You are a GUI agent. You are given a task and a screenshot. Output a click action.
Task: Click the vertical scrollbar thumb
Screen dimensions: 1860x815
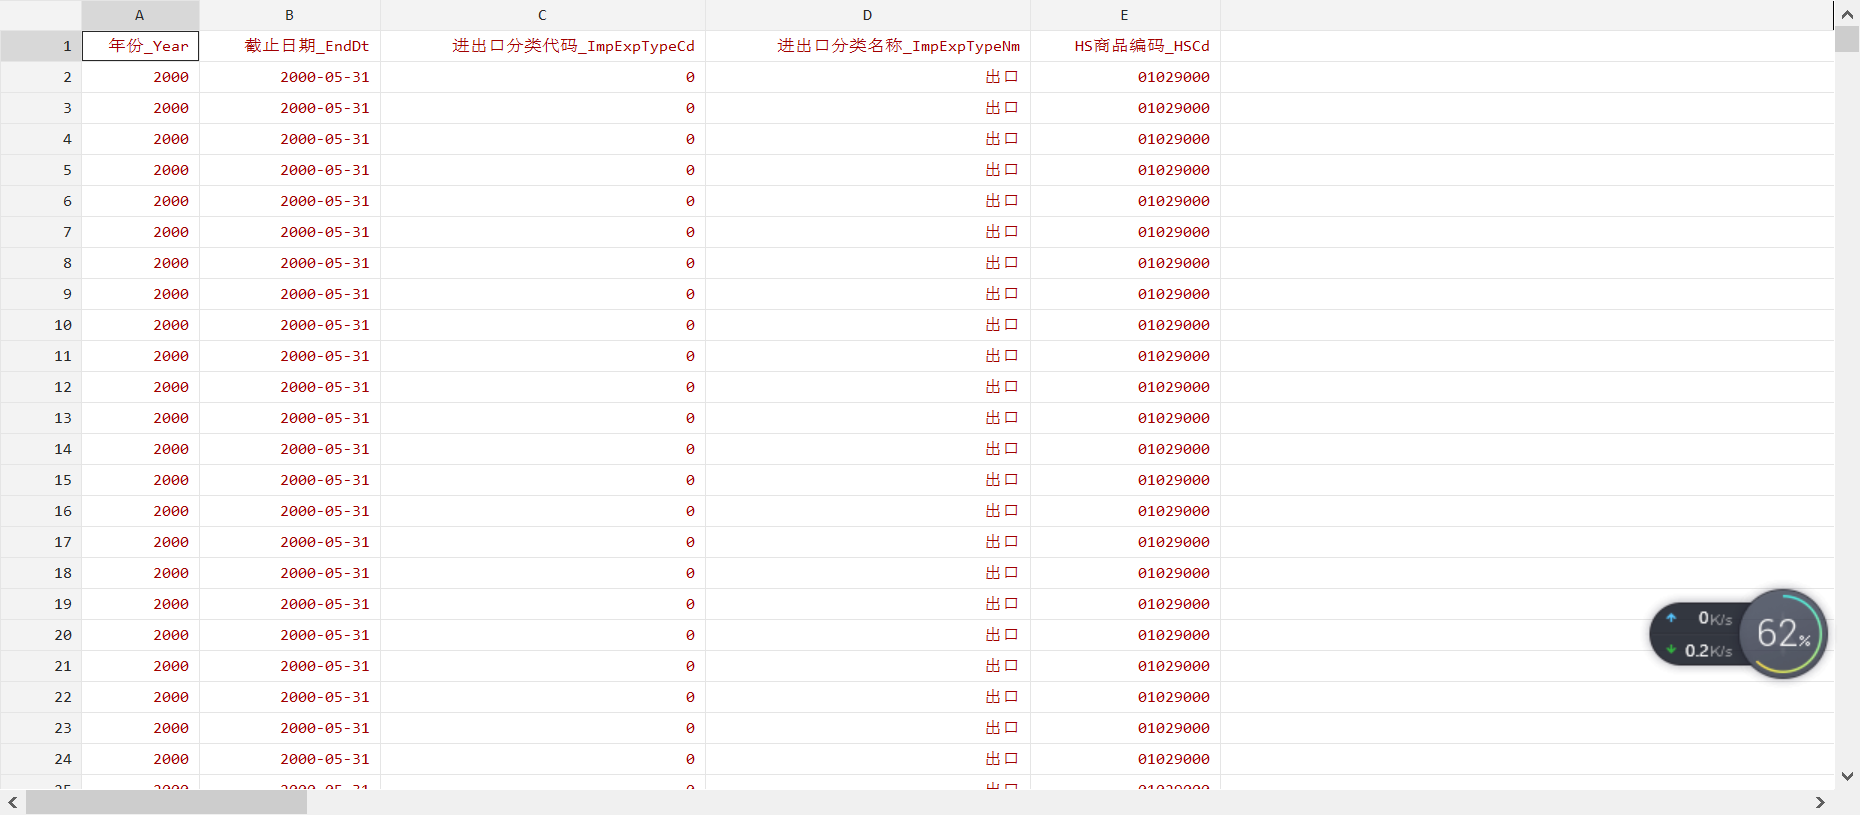(1847, 39)
